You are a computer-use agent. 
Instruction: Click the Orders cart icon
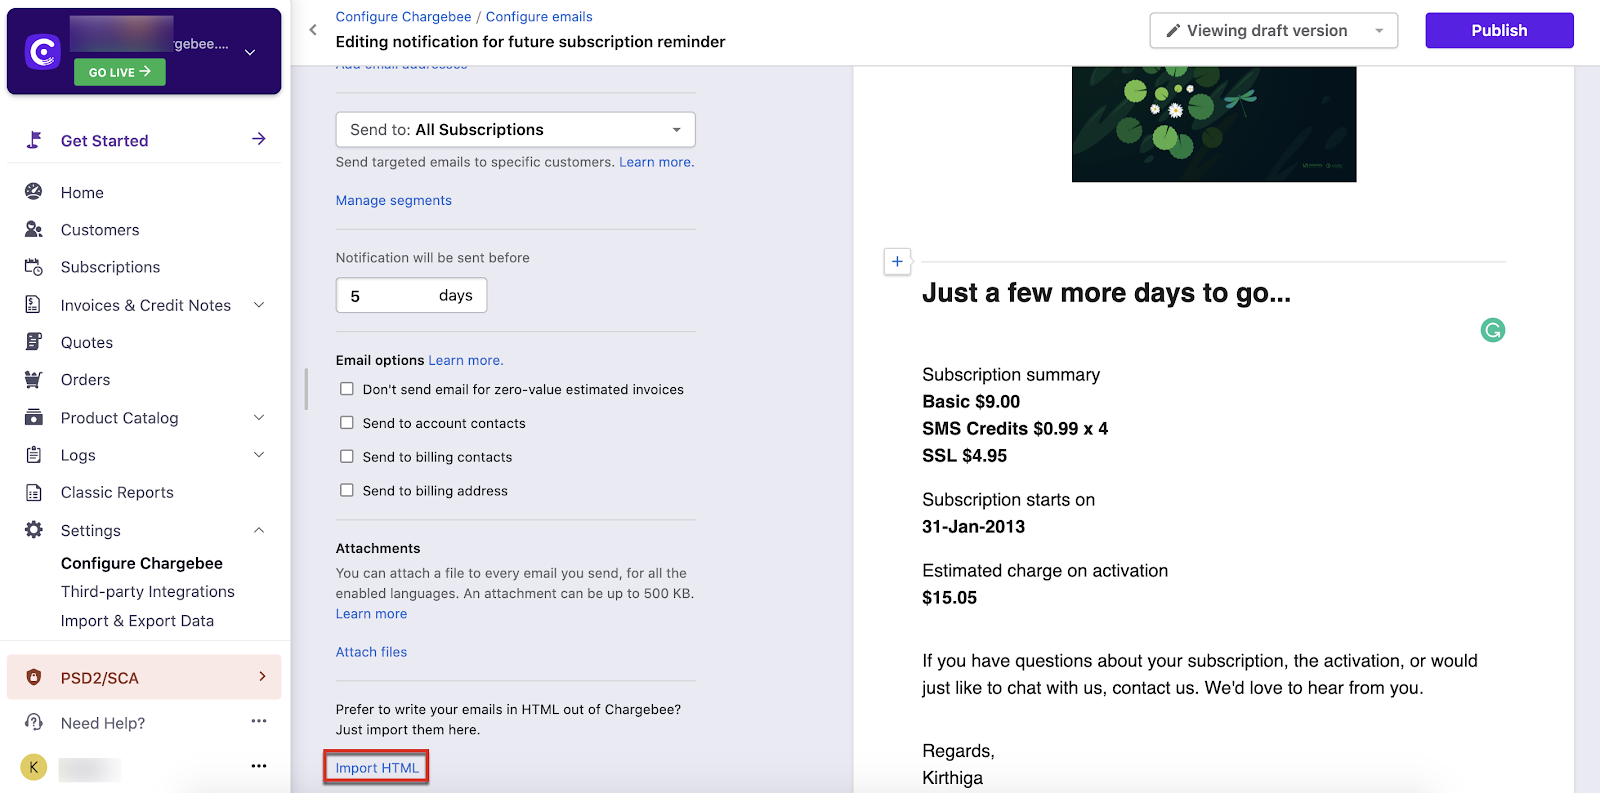(x=34, y=380)
